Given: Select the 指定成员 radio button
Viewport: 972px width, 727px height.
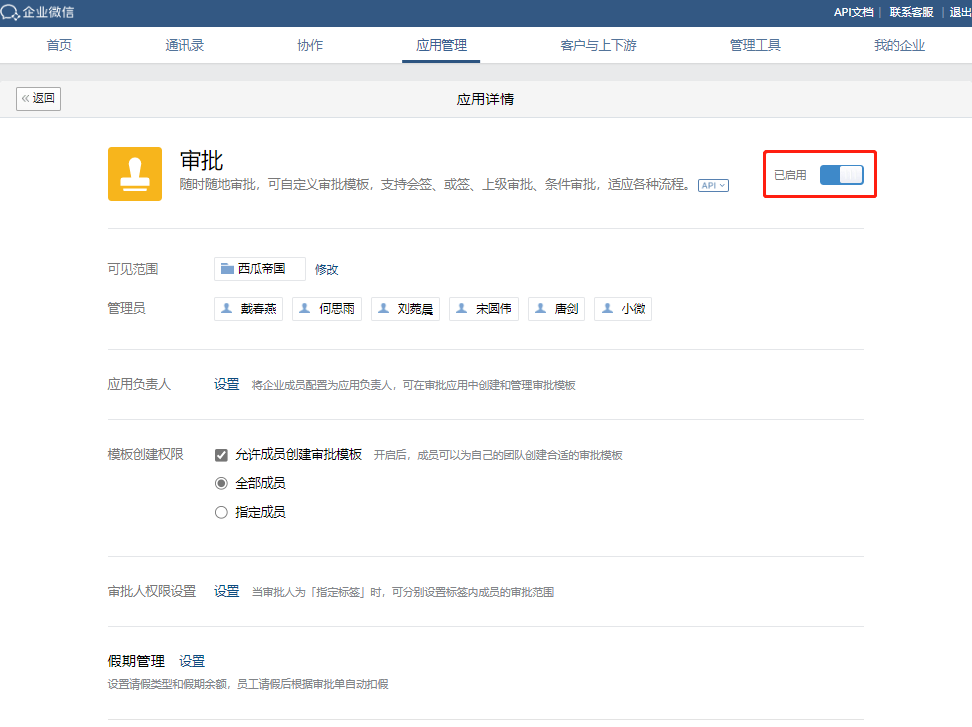Looking at the screenshot, I should point(221,513).
